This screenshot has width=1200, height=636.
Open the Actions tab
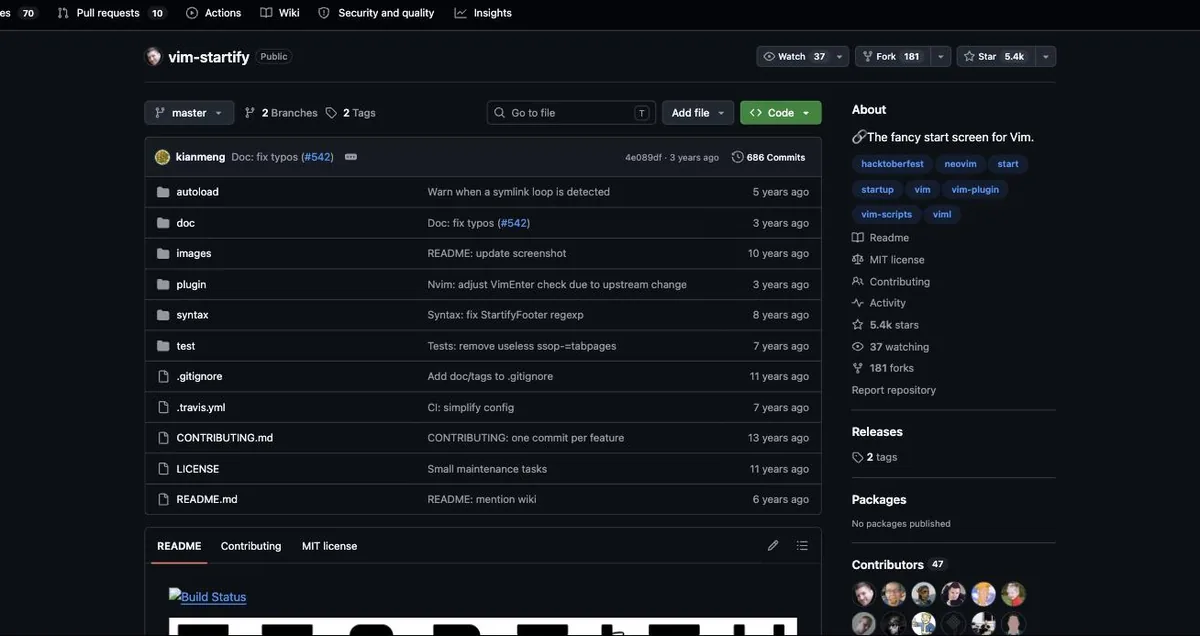(x=213, y=13)
